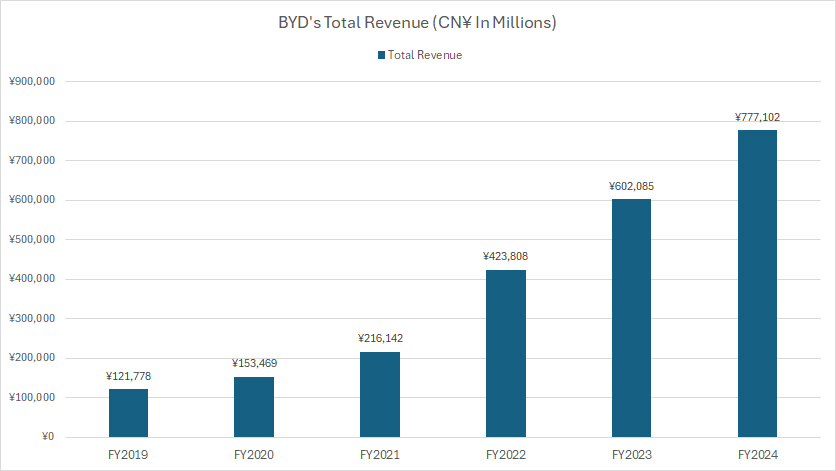The height and width of the screenshot is (471, 836).
Task: Select the Total Revenue legend label
Action: tap(425, 55)
